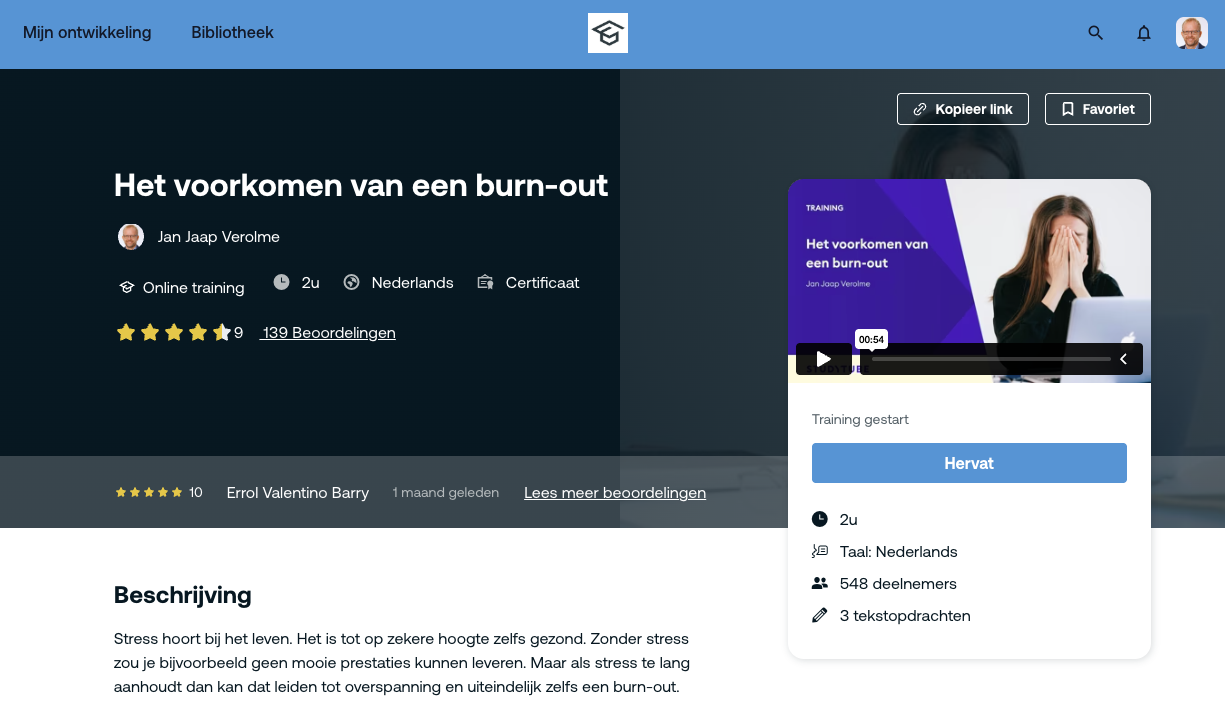Click the Kopieer link button
1225x703 pixels.
coord(963,109)
